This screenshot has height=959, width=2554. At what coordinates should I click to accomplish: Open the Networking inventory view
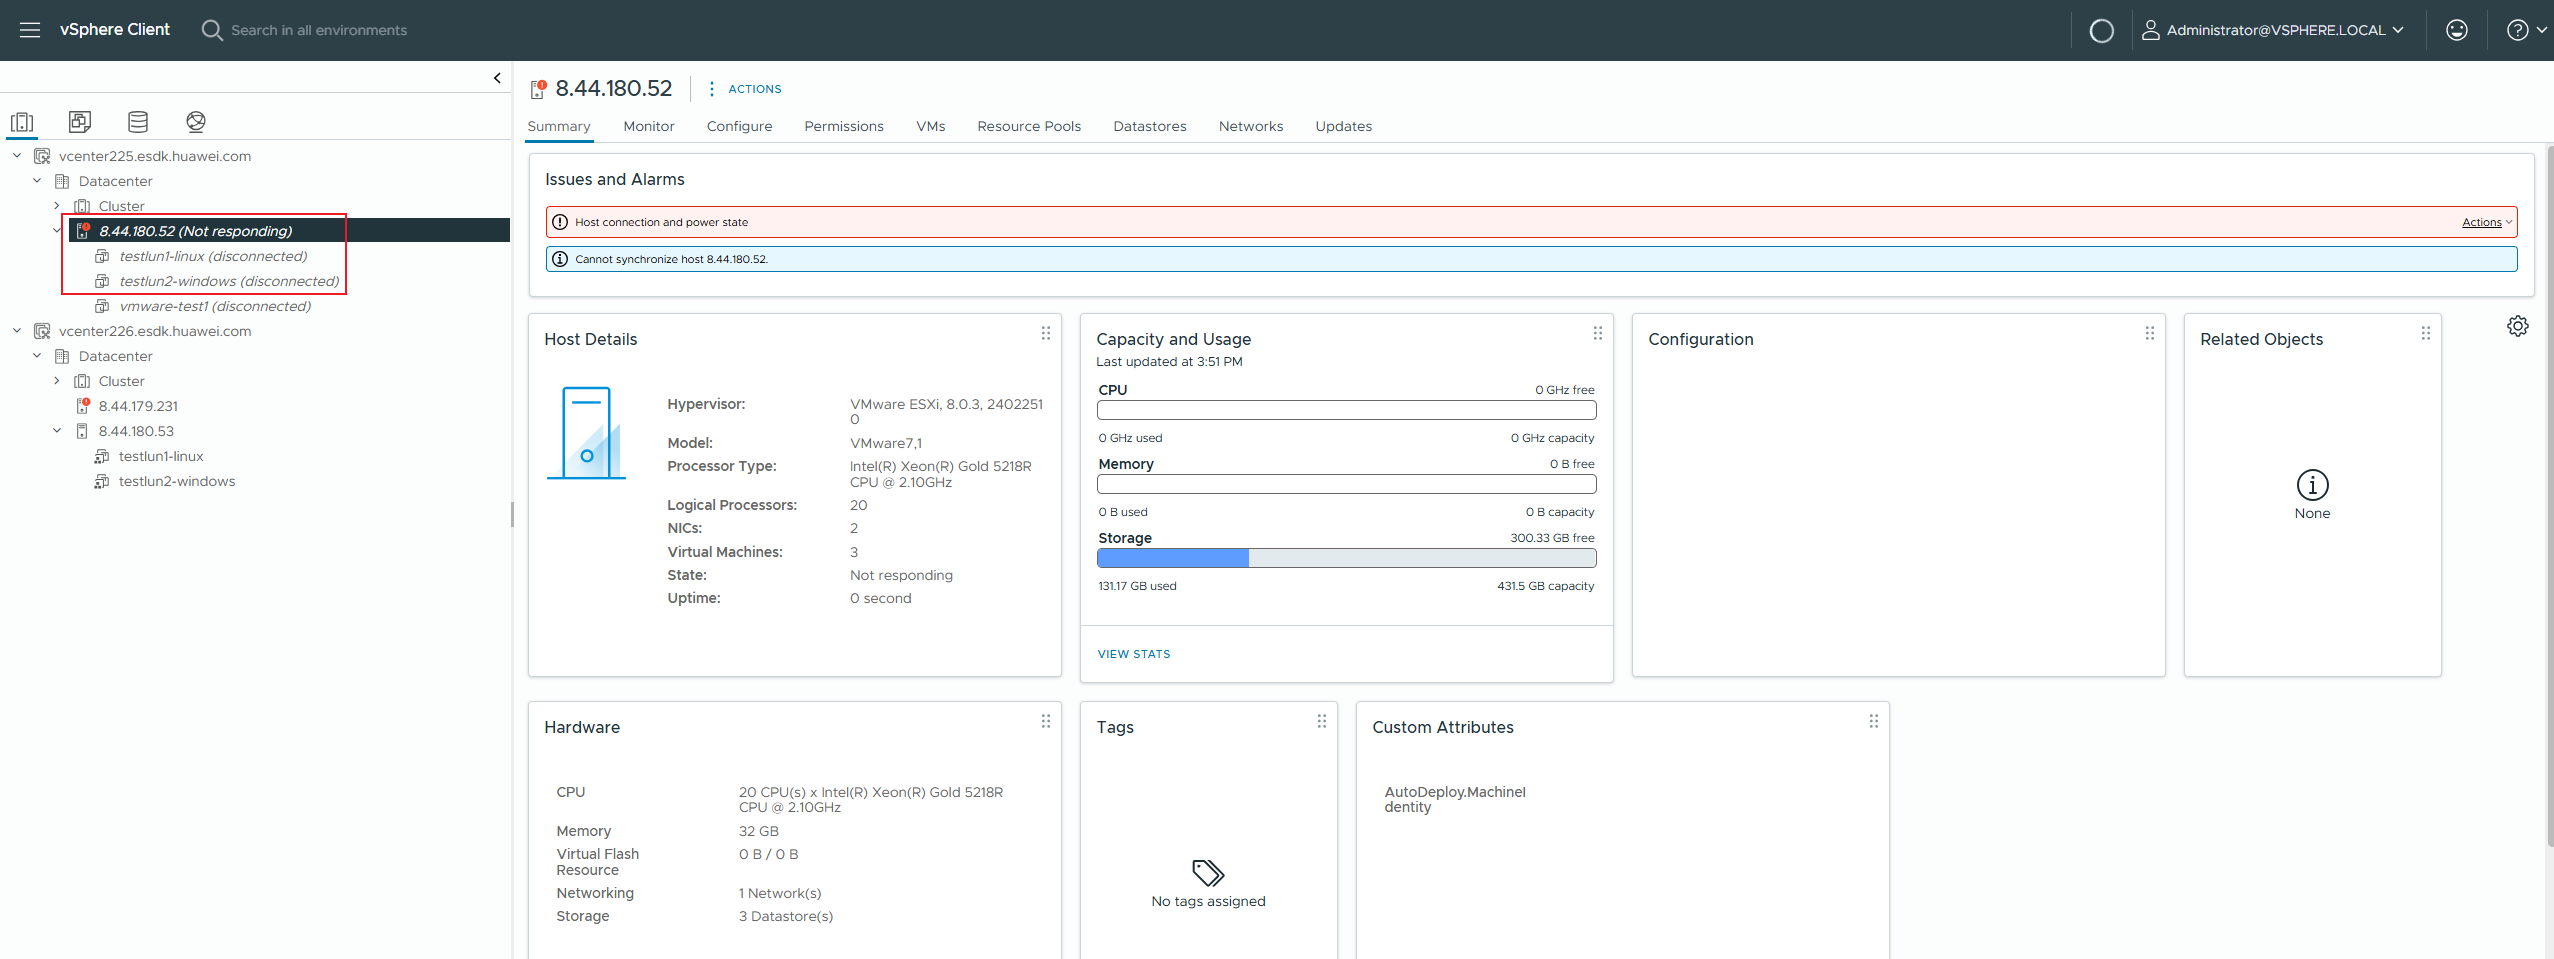[x=196, y=122]
